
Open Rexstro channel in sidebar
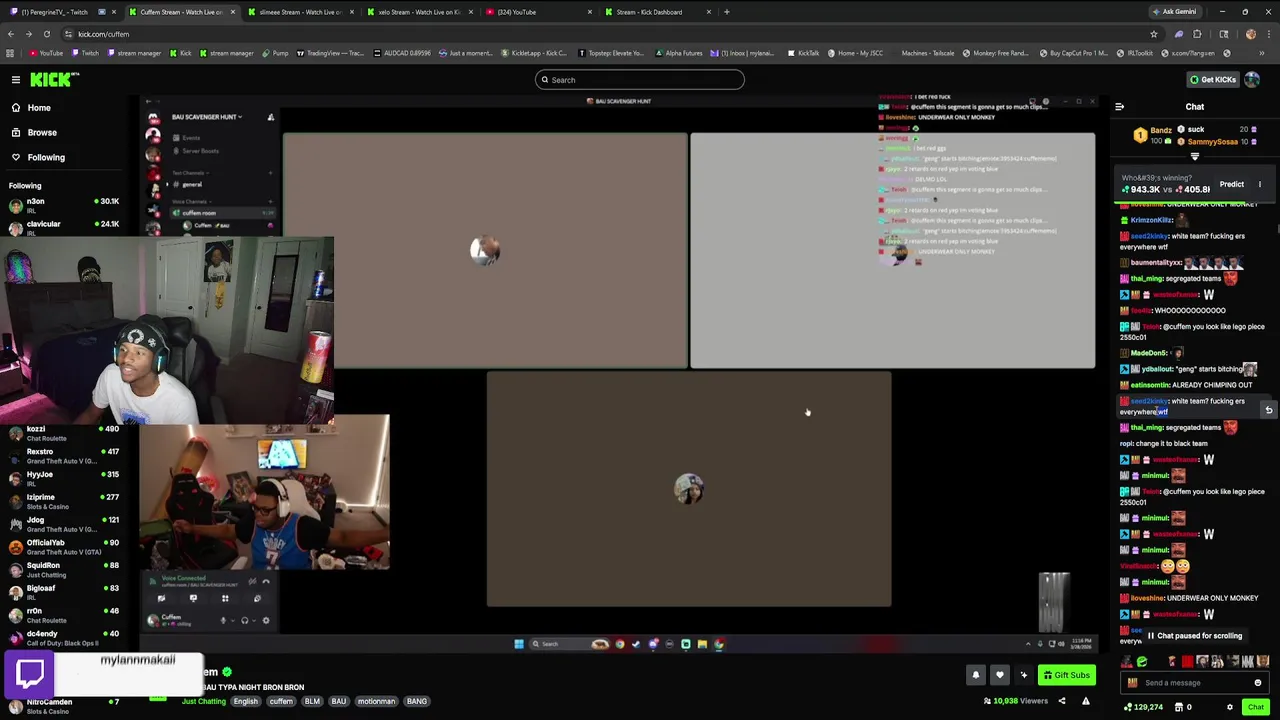[x=62, y=456]
